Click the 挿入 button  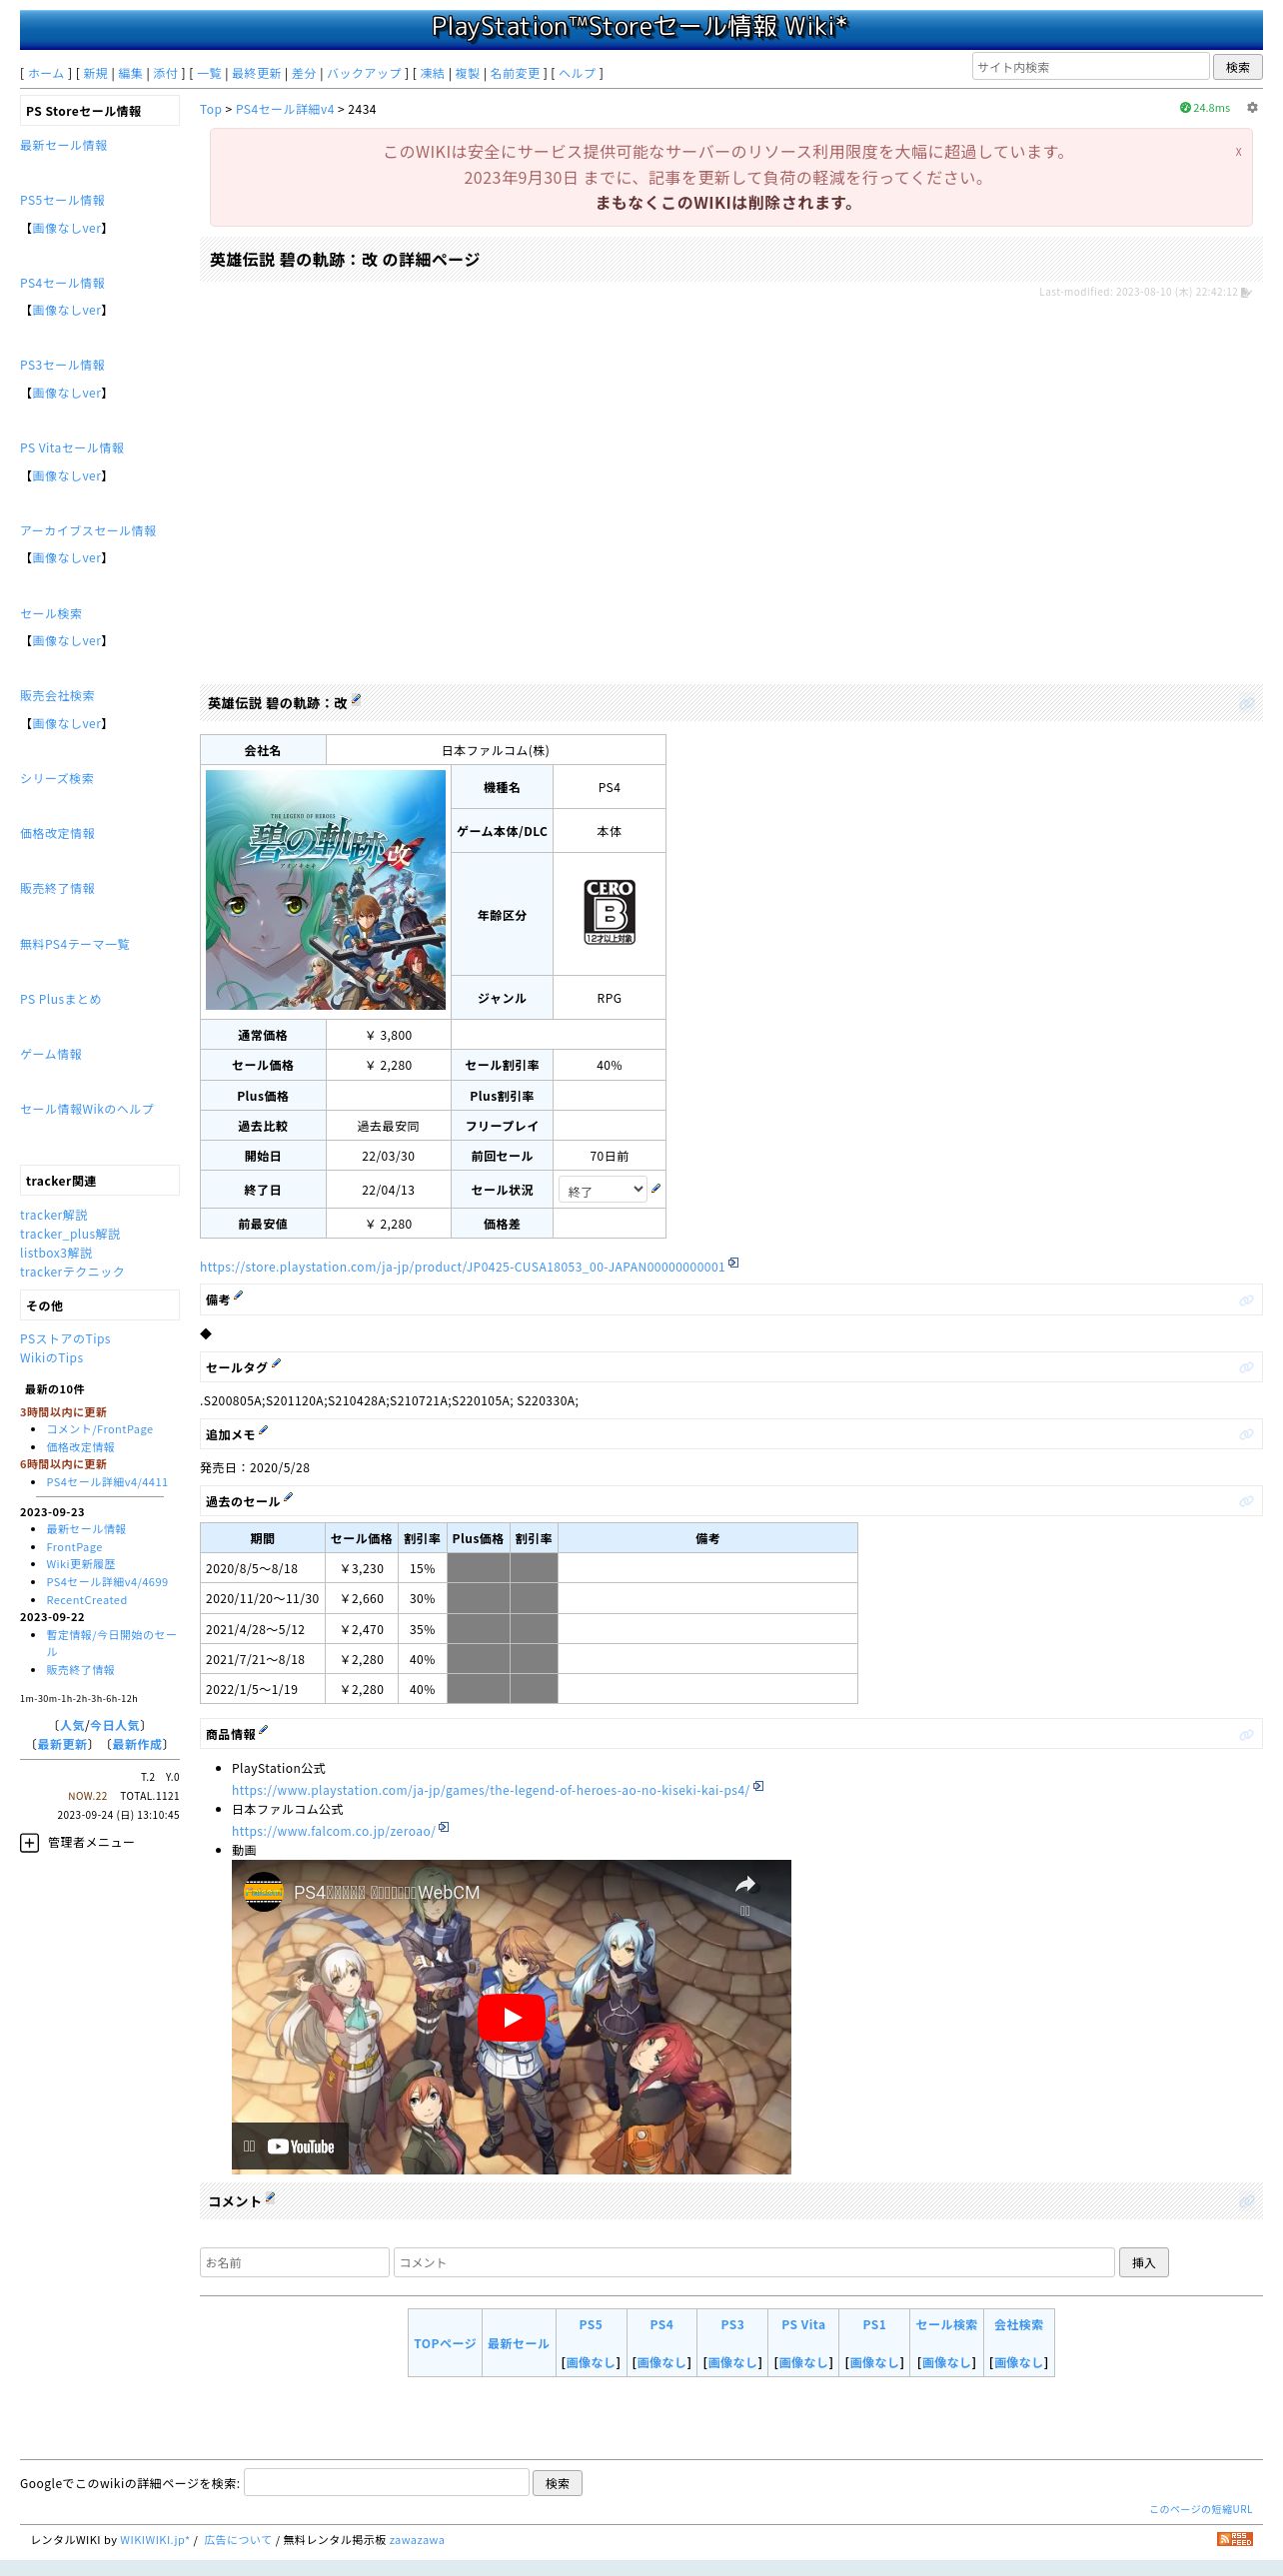coord(1143,2262)
